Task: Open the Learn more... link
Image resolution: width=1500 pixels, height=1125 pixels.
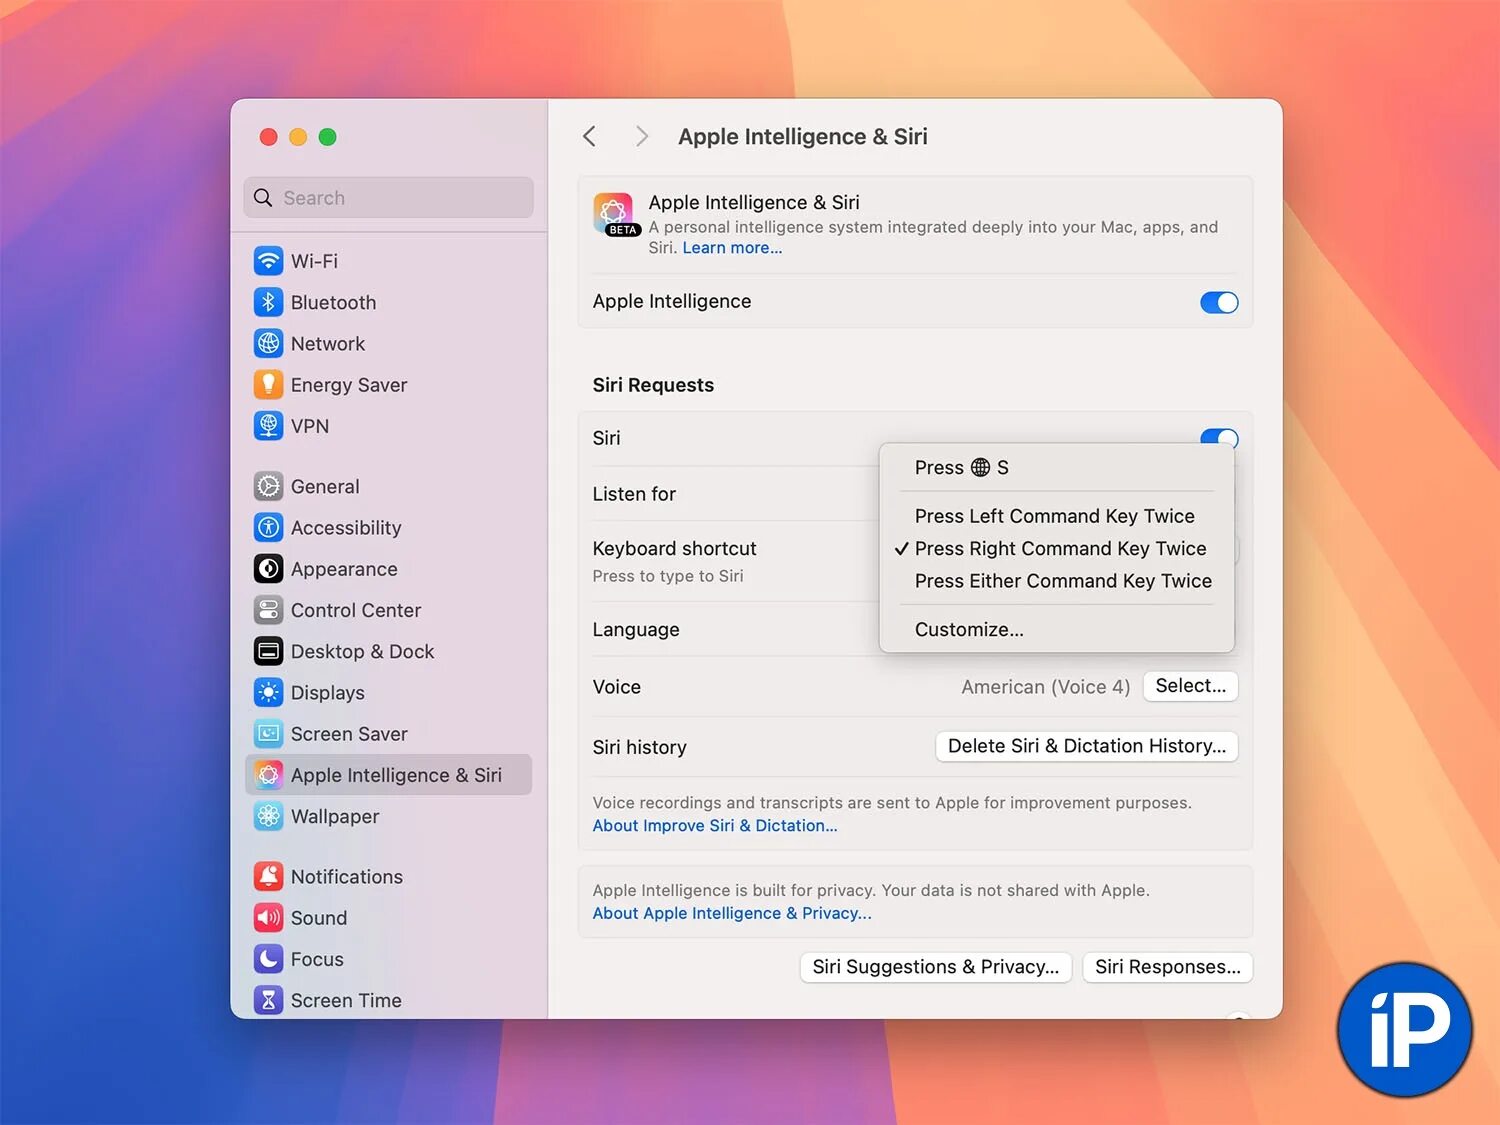Action: tap(732, 248)
